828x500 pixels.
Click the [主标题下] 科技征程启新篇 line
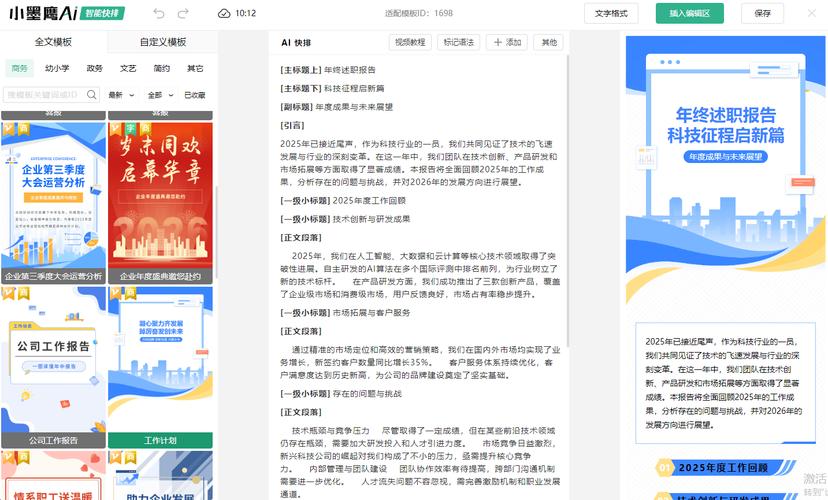coord(332,88)
